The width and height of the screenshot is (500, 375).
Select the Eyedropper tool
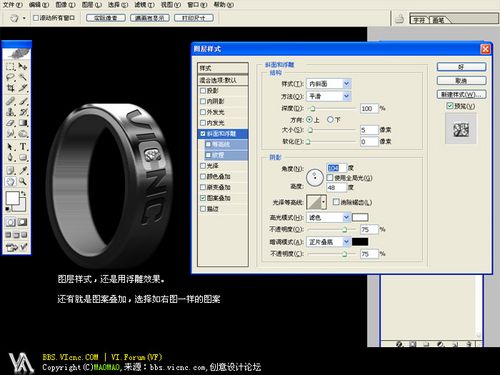click(x=23, y=170)
